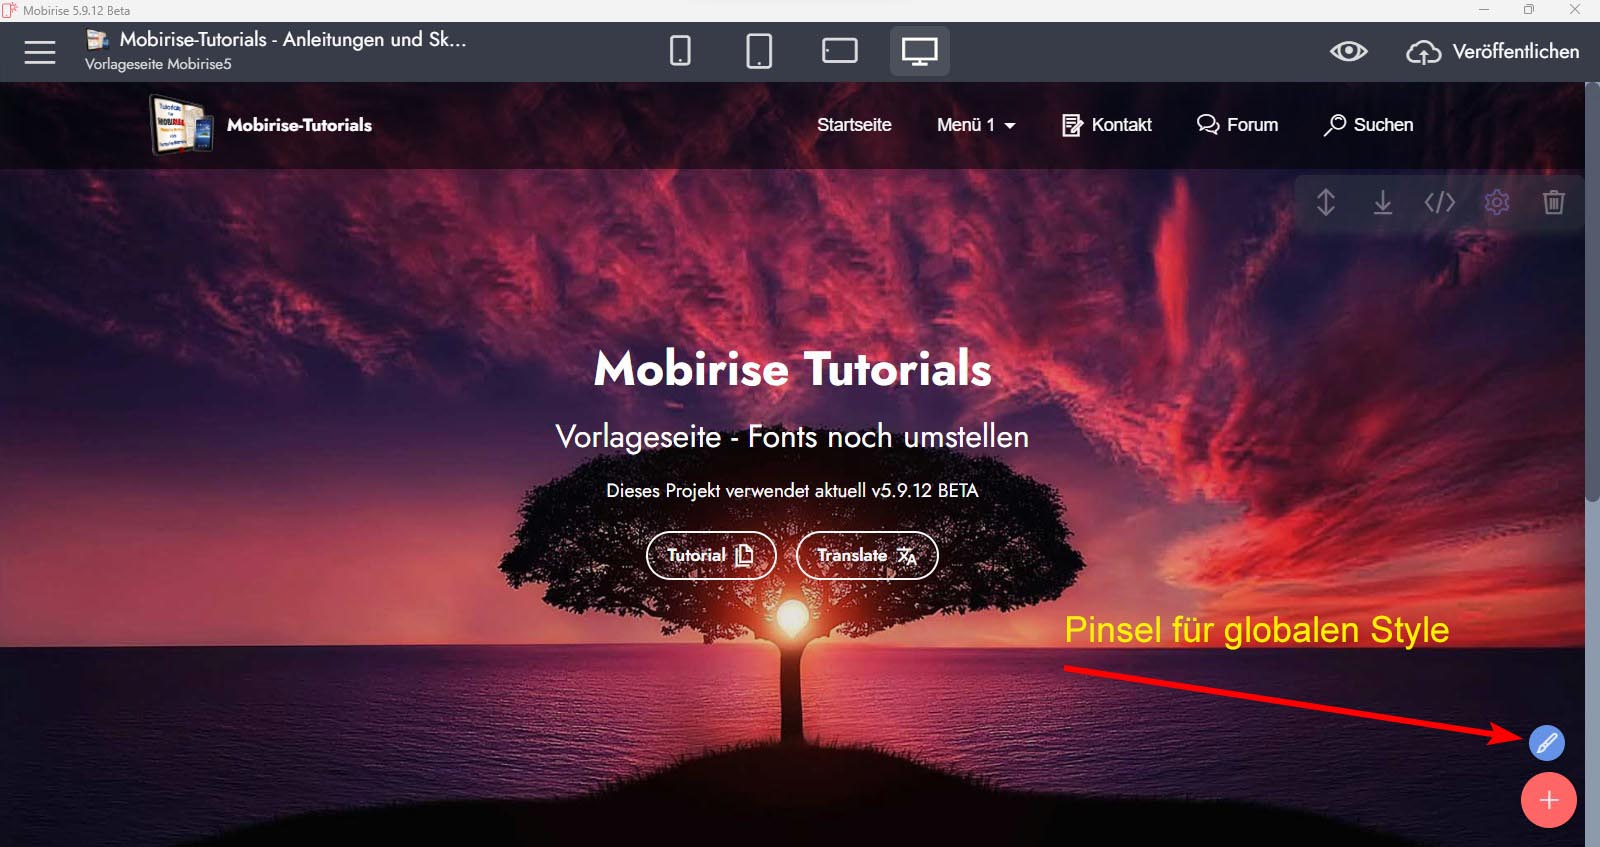This screenshot has width=1600, height=847.
Task: Open the block code editor icon
Action: (x=1439, y=203)
